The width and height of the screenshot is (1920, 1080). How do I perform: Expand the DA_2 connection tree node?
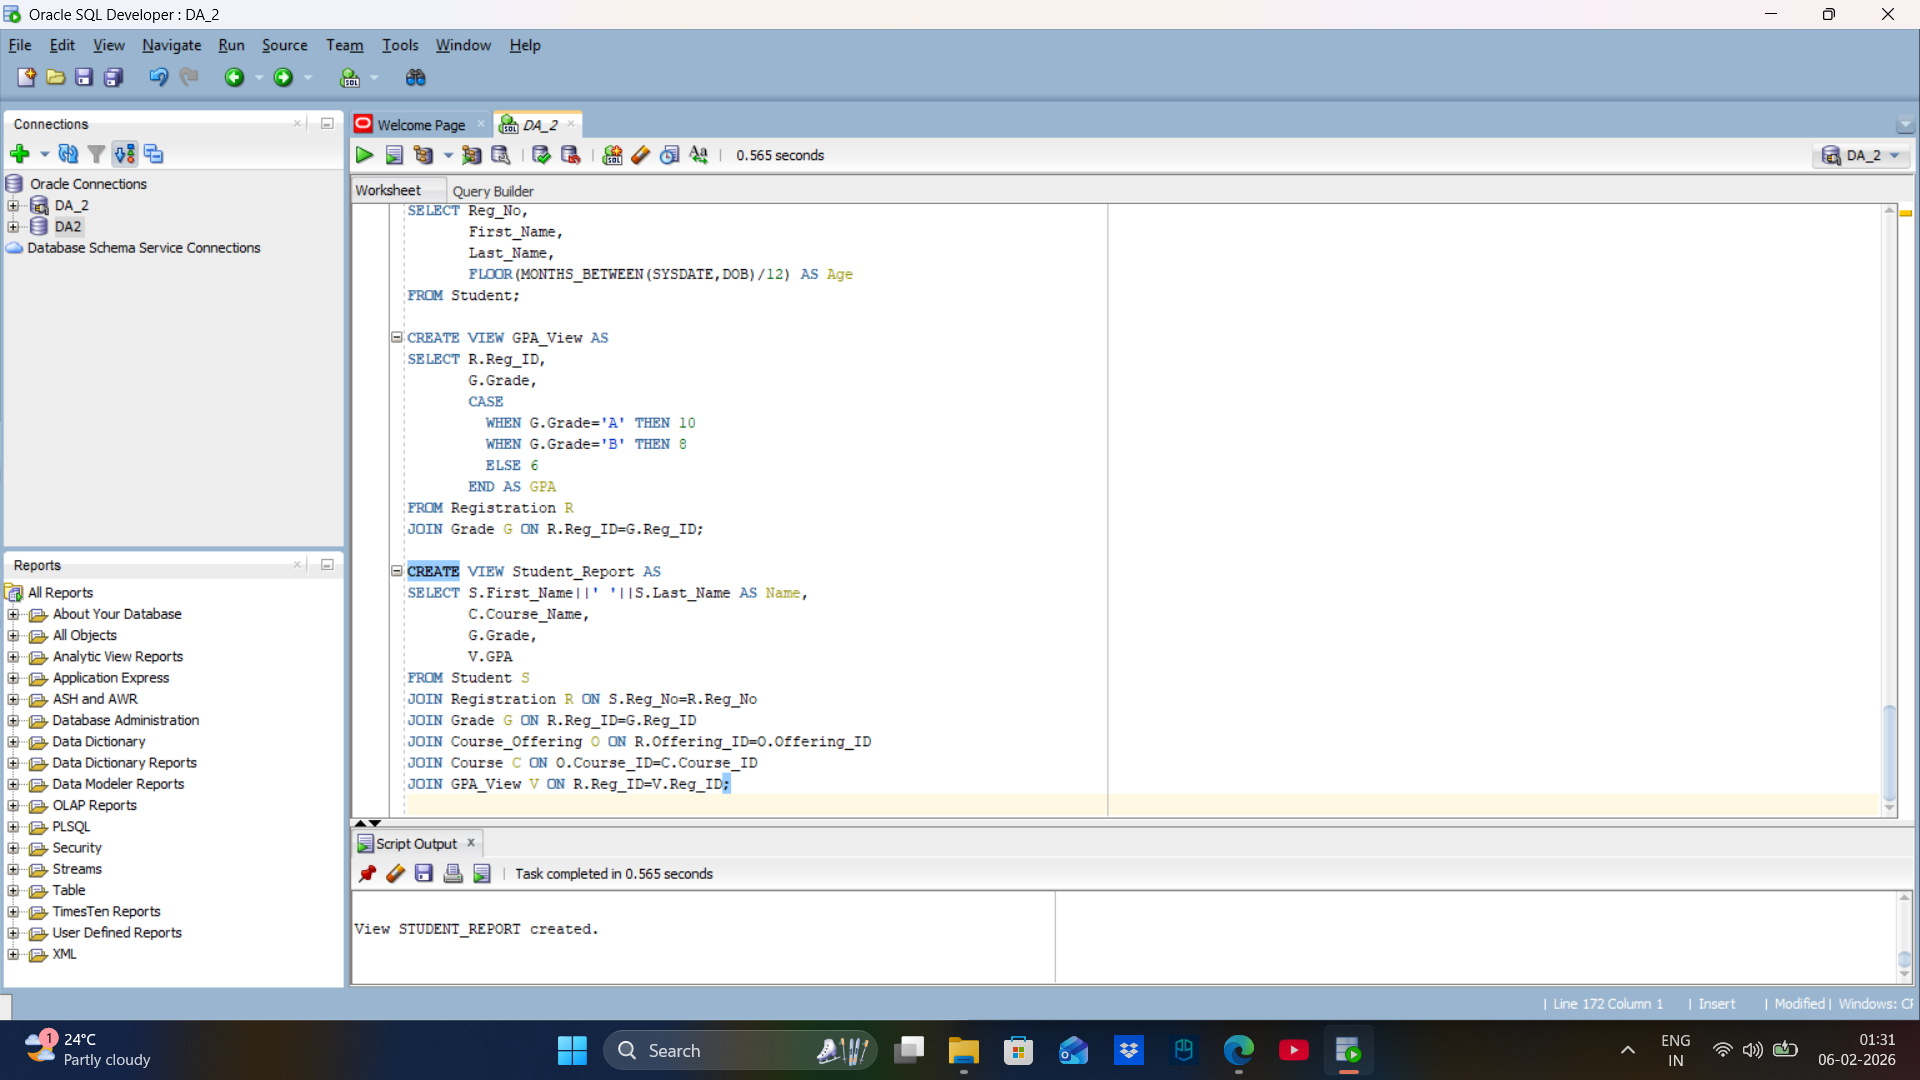coord(13,205)
